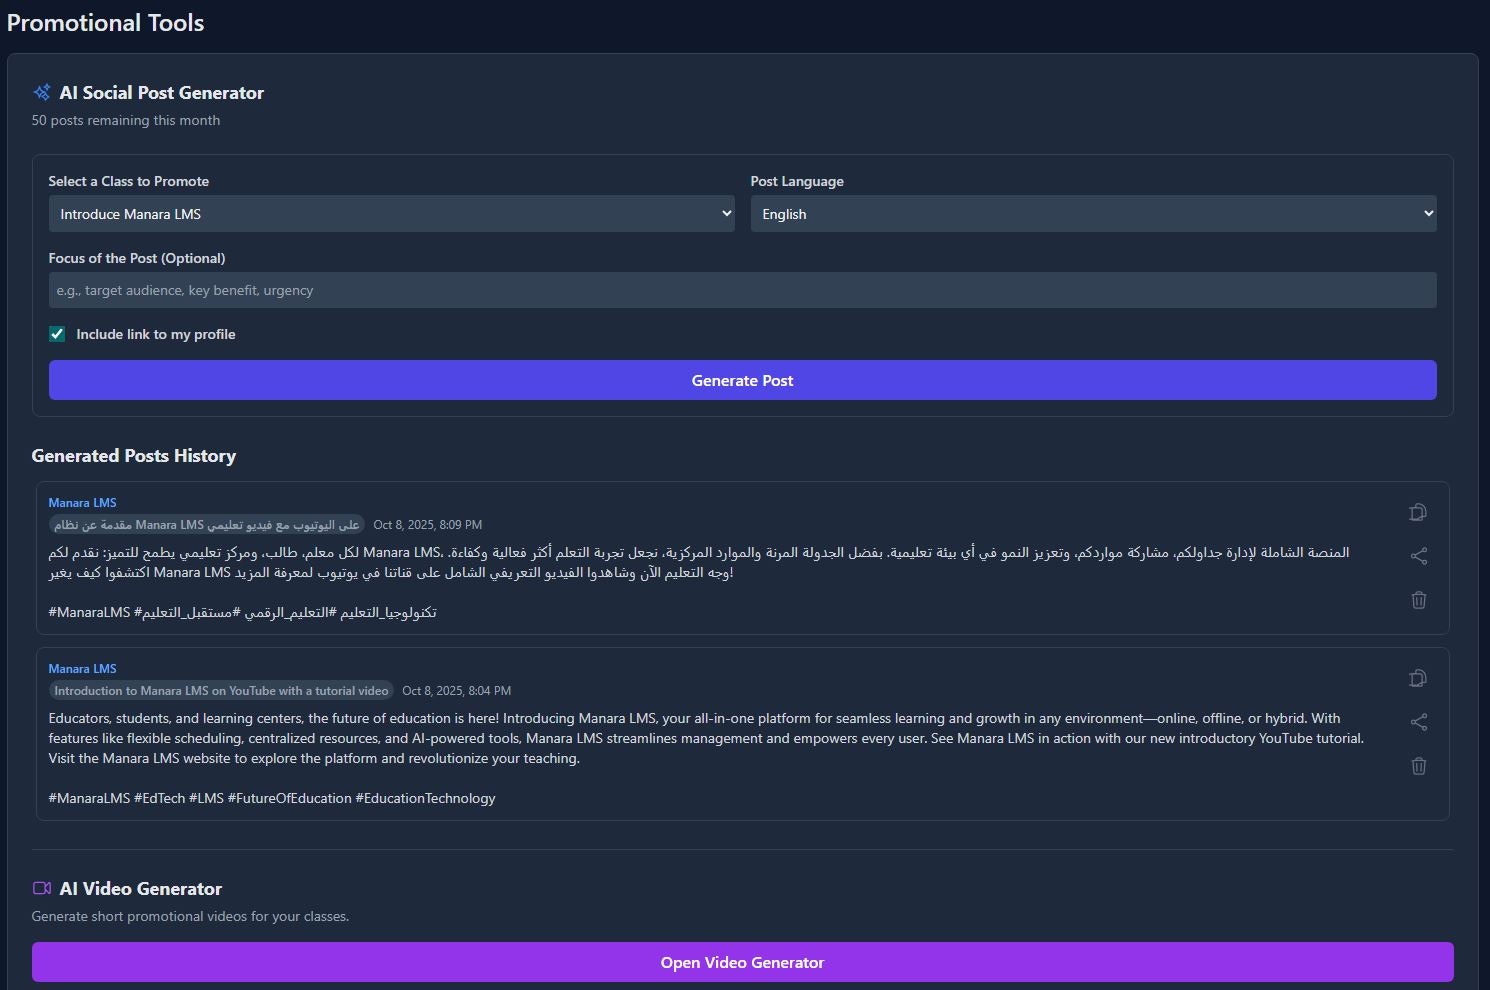Share the Arabic Manara LMS post
The height and width of the screenshot is (990, 1490).
(1419, 556)
